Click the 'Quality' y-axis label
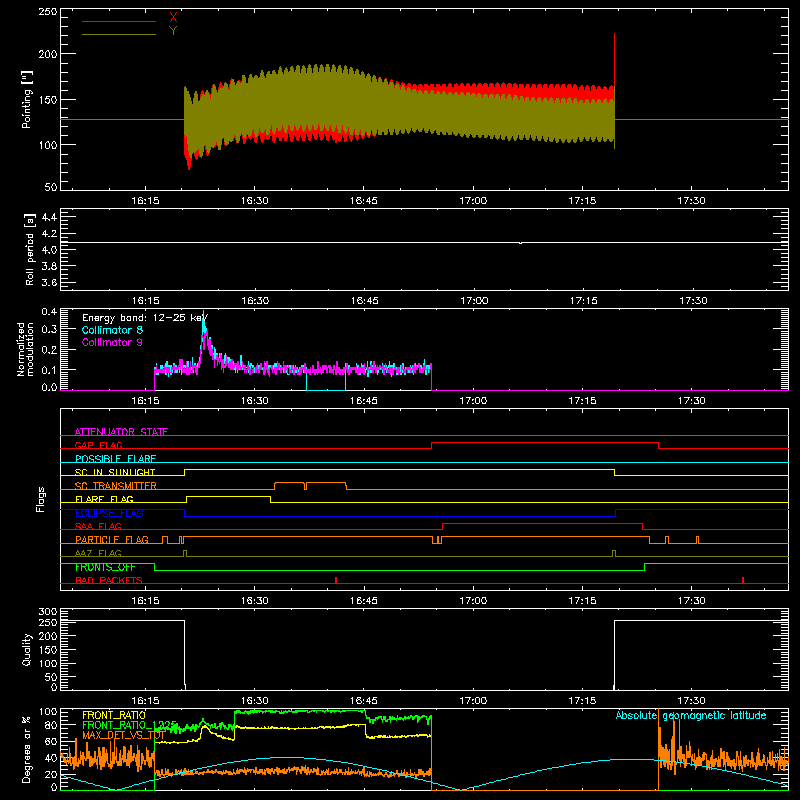Viewport: 800px width, 800px height. click(27, 649)
